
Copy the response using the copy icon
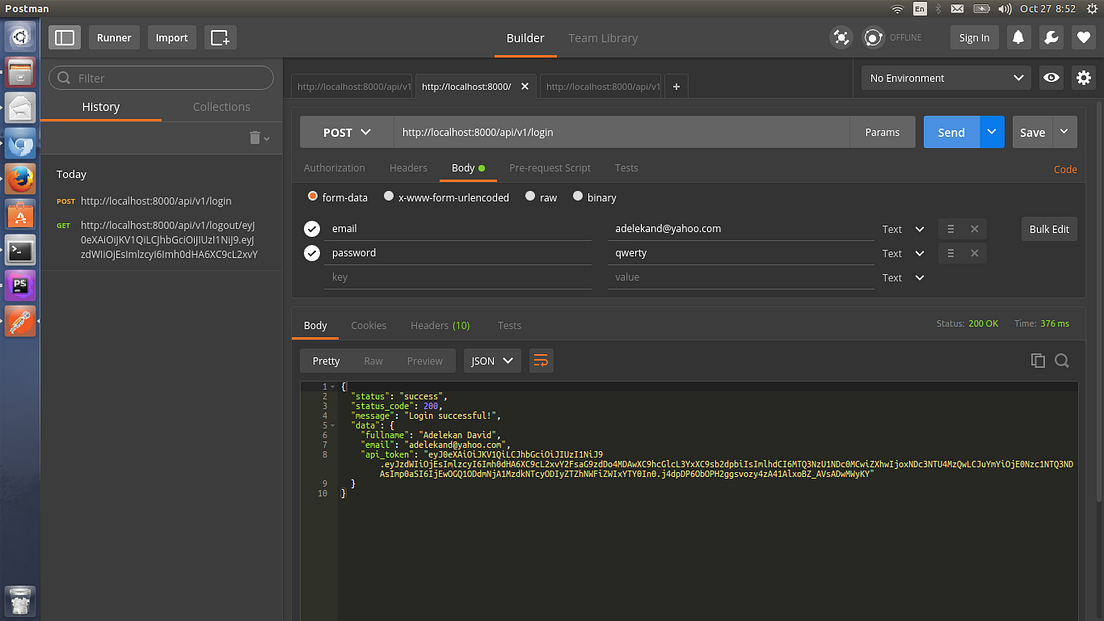(1038, 360)
